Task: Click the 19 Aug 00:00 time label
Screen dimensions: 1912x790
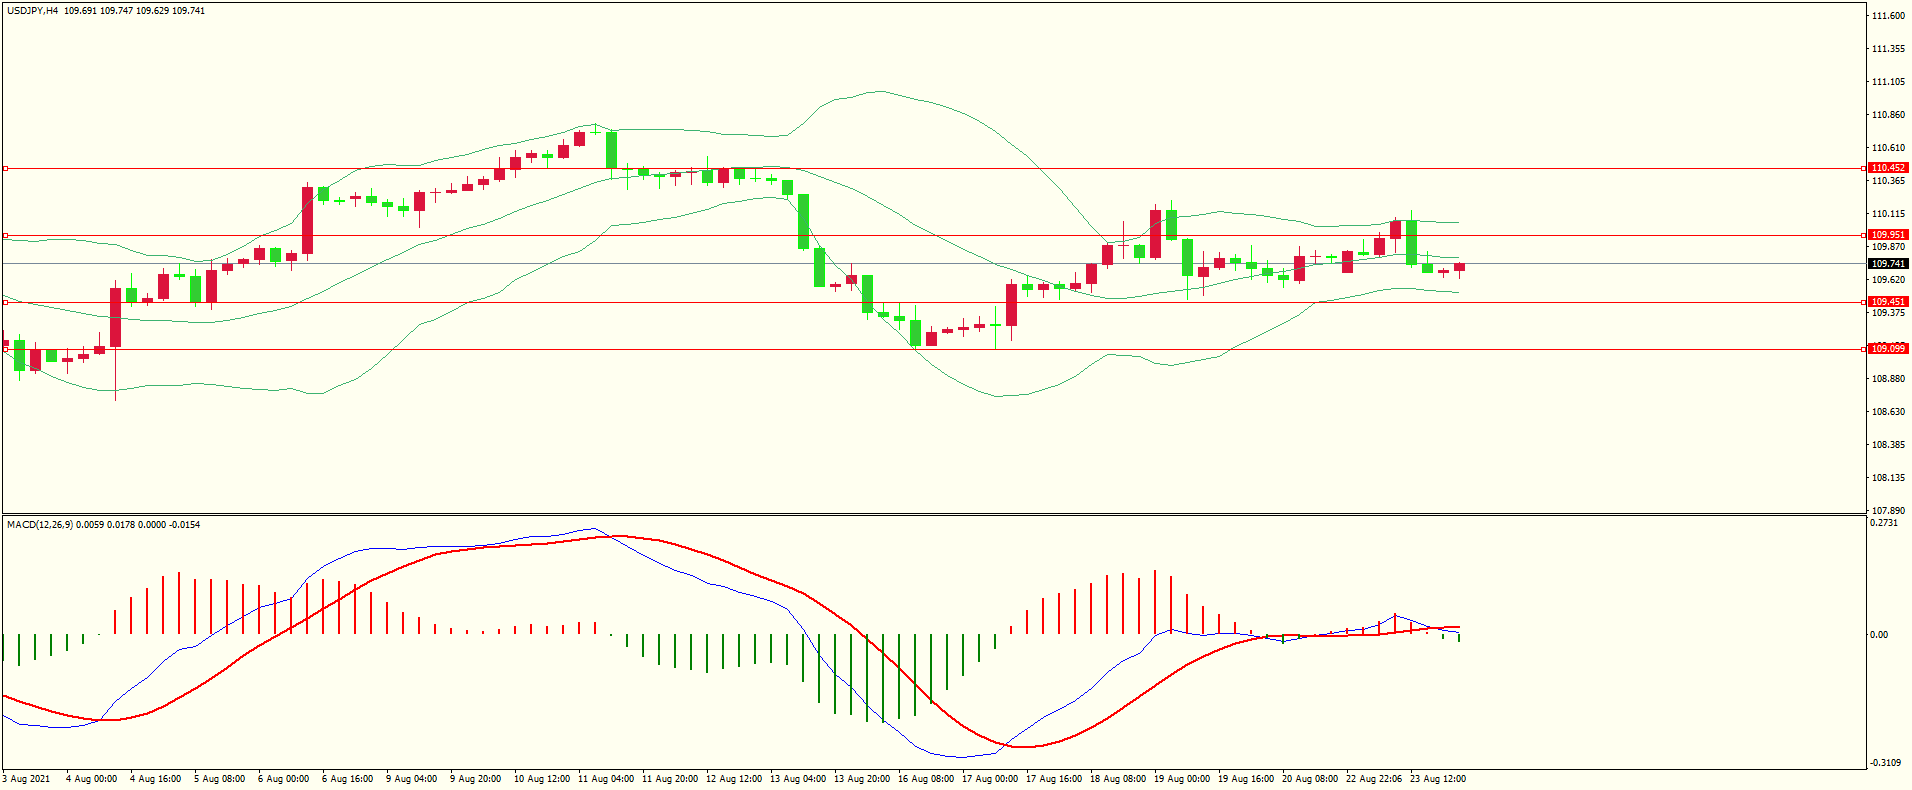Action: pyautogui.click(x=1182, y=779)
